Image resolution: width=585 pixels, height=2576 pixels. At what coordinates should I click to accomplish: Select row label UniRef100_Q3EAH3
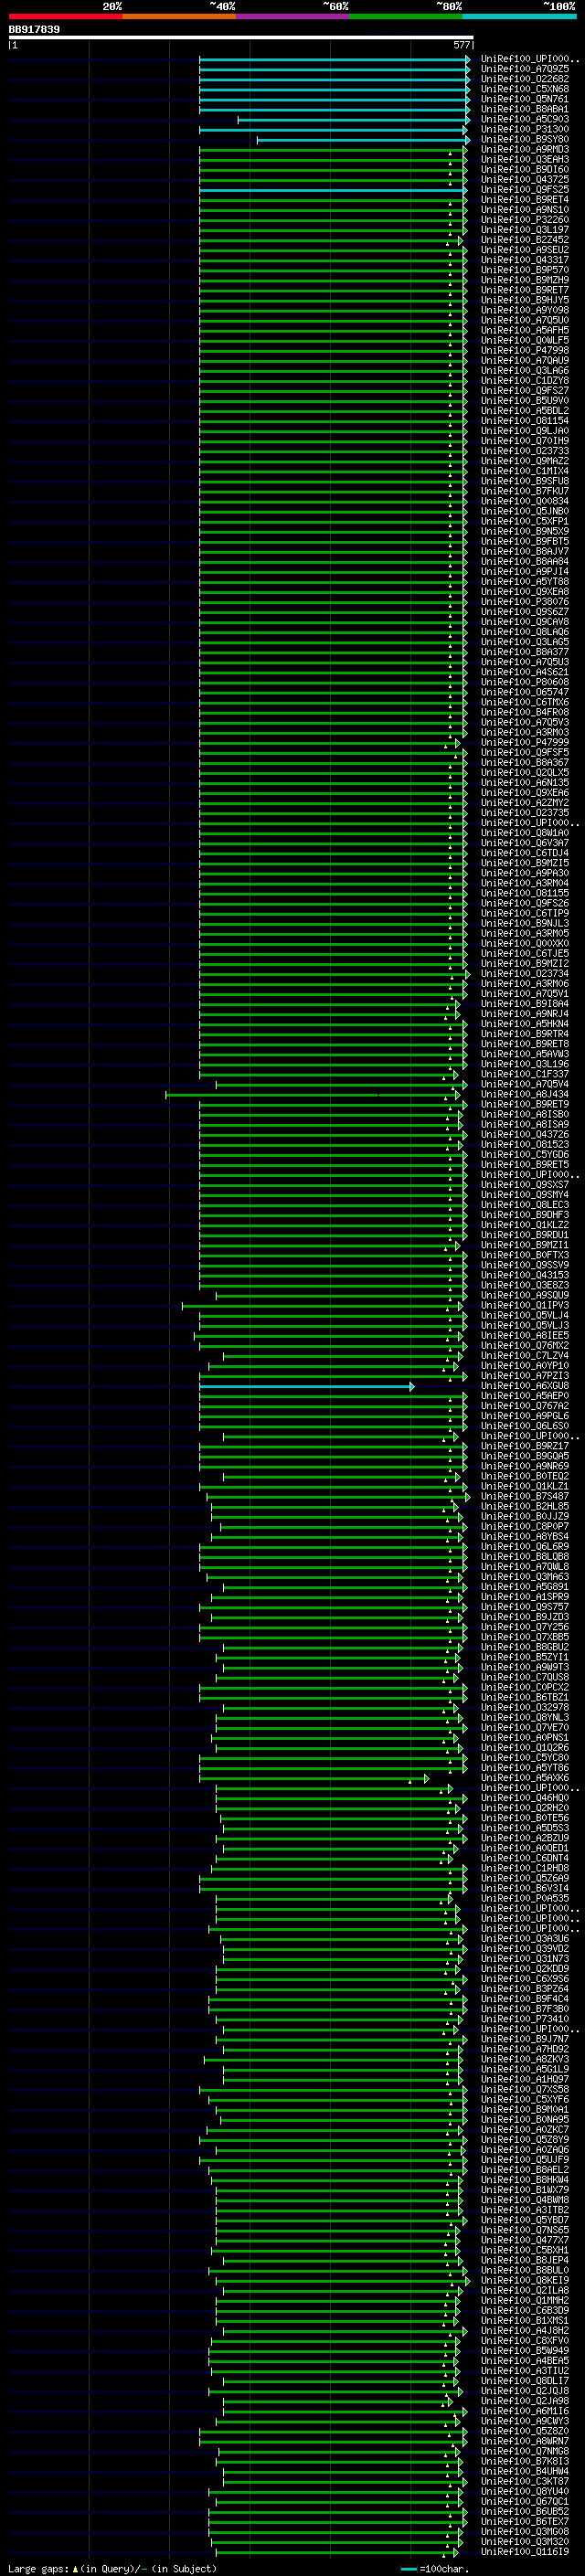coord(525,159)
